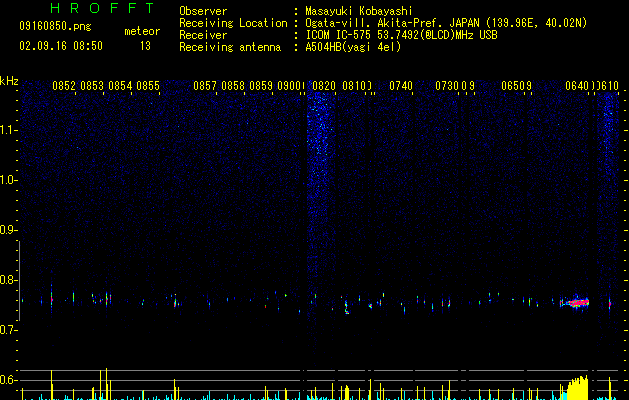Click the date stamp 02.09.16 08:50
Image resolution: width=629 pixels, height=400 pixels.
[61, 46]
